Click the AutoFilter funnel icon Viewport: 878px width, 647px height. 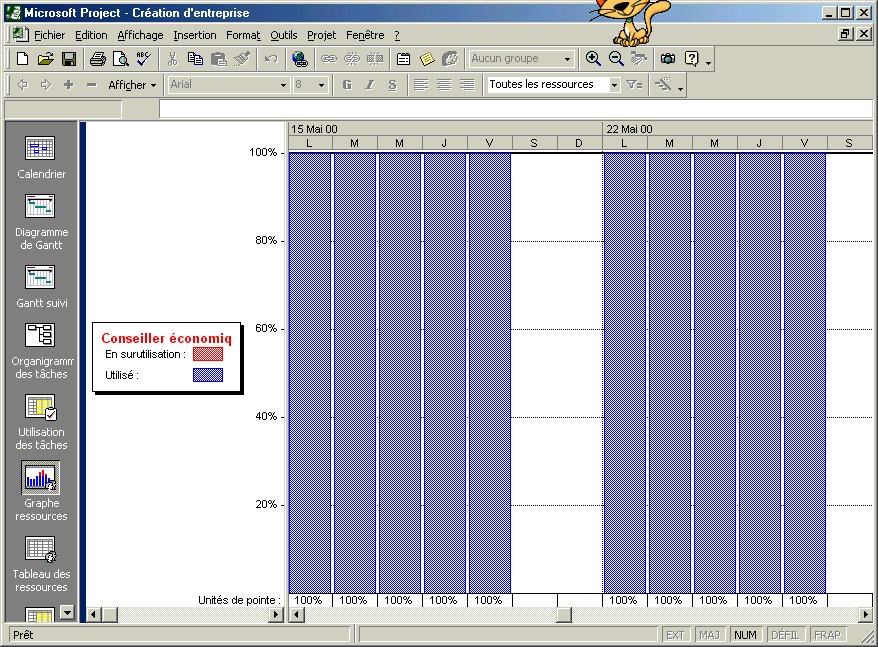pos(634,85)
